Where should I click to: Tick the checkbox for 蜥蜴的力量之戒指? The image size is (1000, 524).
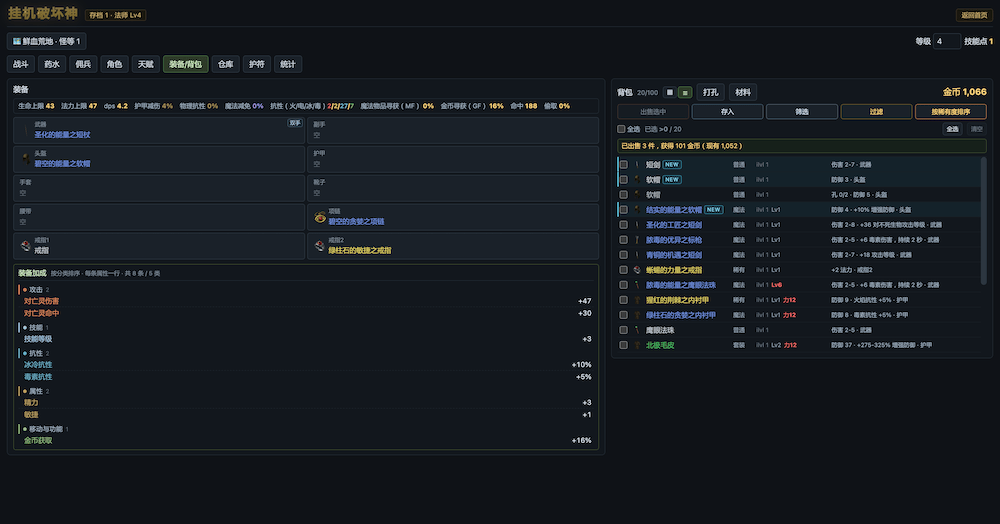pos(624,270)
